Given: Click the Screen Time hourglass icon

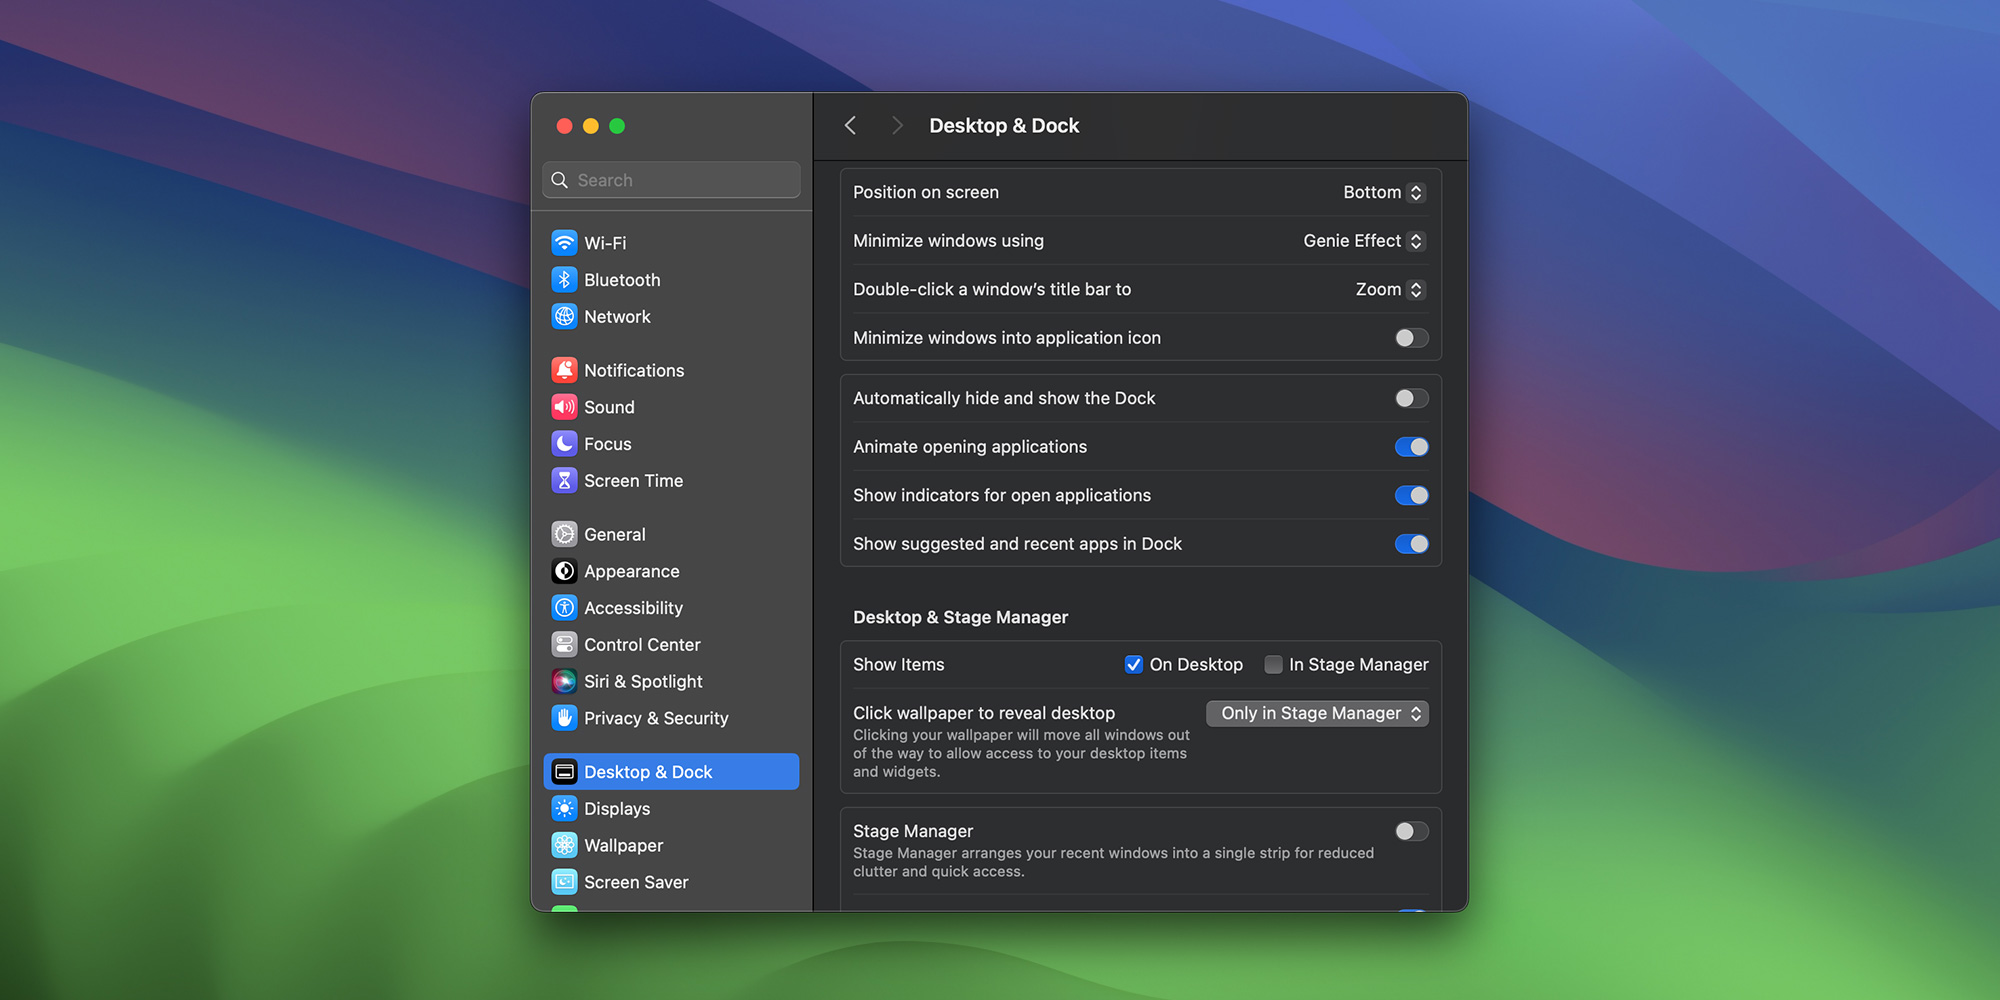Looking at the screenshot, I should (565, 481).
